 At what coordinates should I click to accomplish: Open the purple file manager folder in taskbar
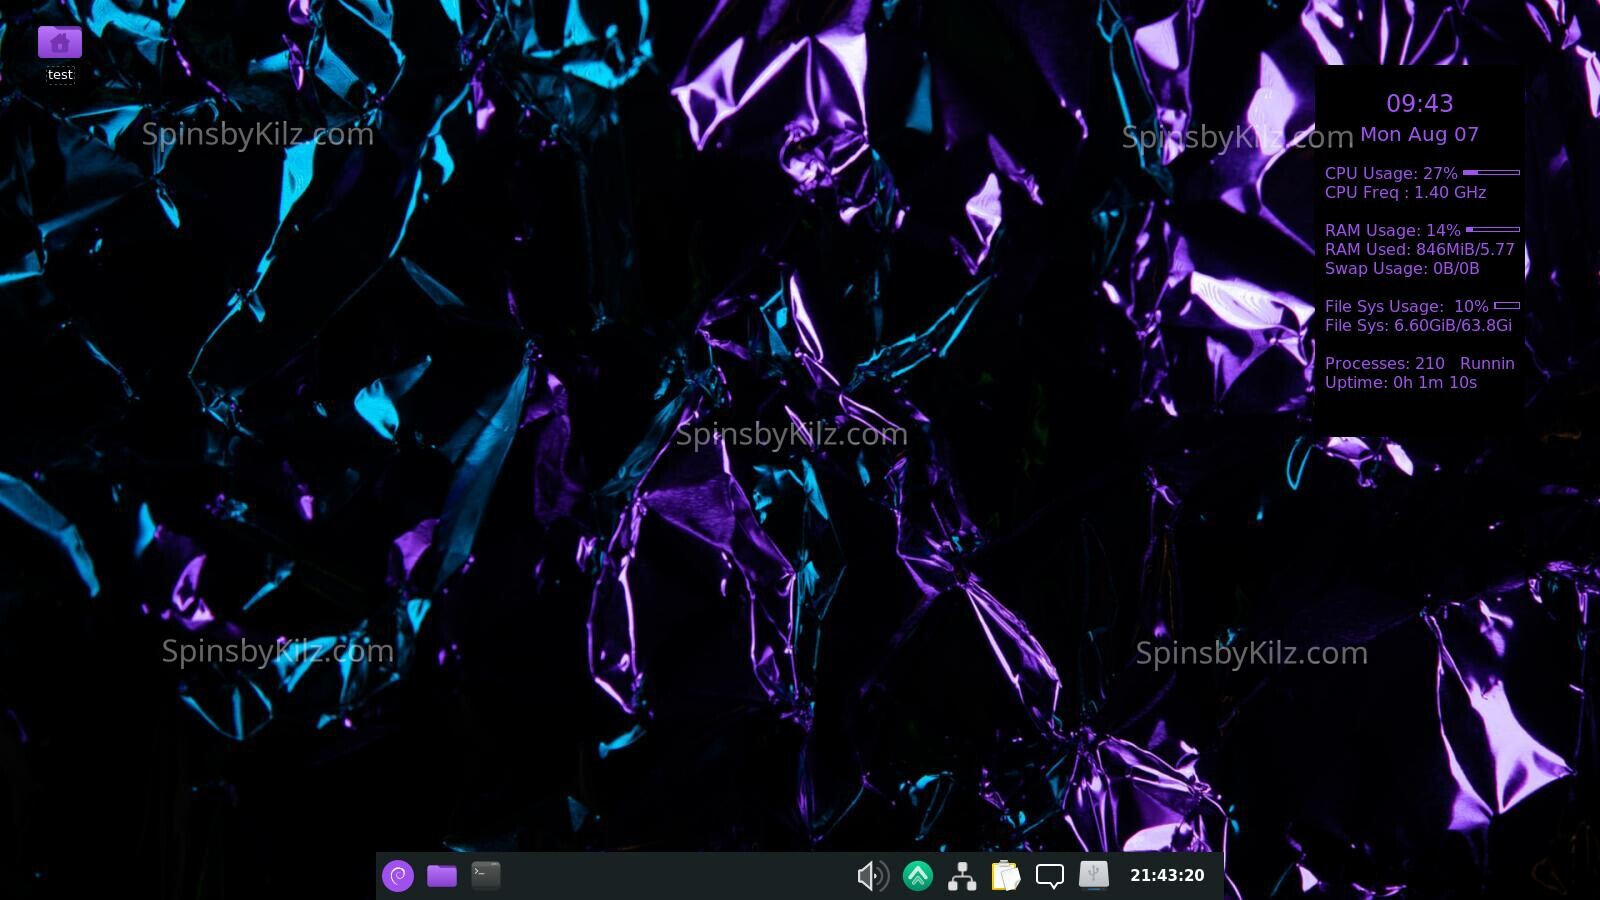(x=442, y=876)
